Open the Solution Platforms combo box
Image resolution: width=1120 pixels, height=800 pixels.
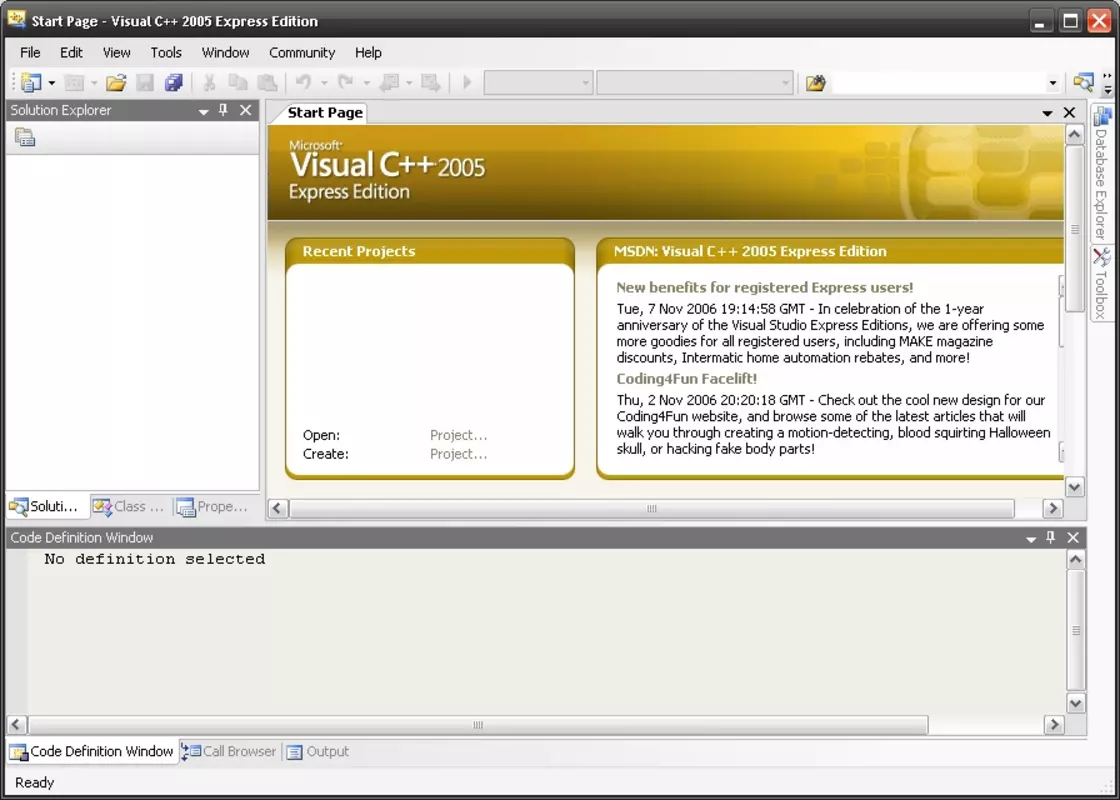point(695,83)
